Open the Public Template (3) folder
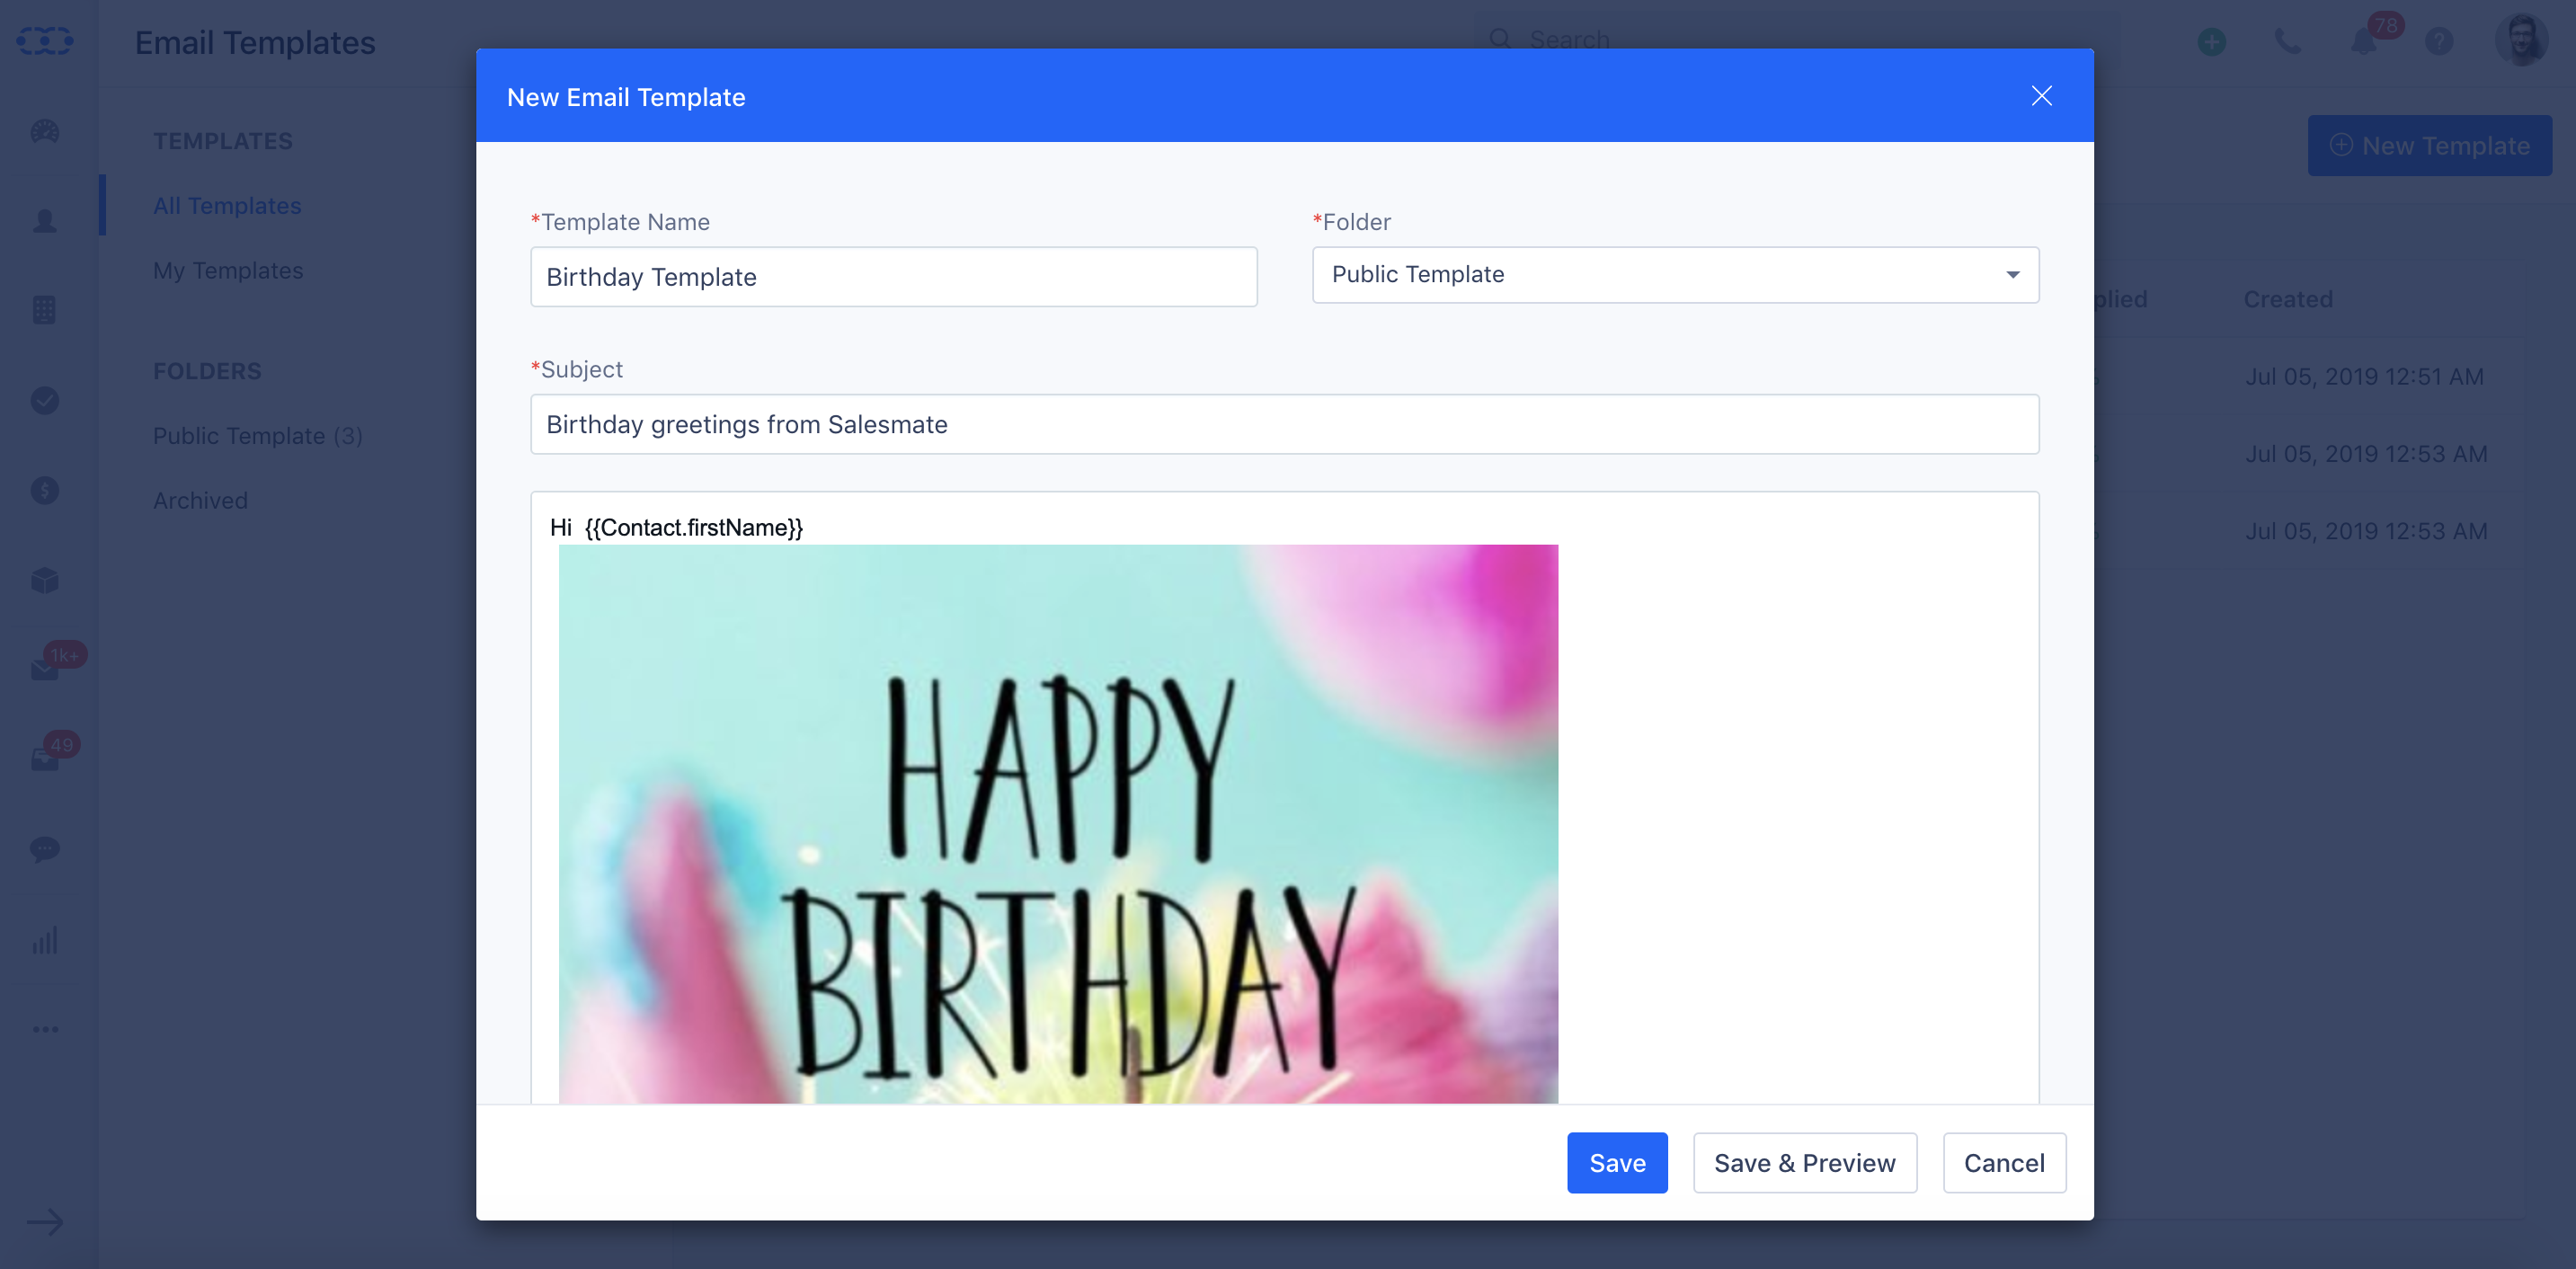2576x1269 pixels. (258, 435)
